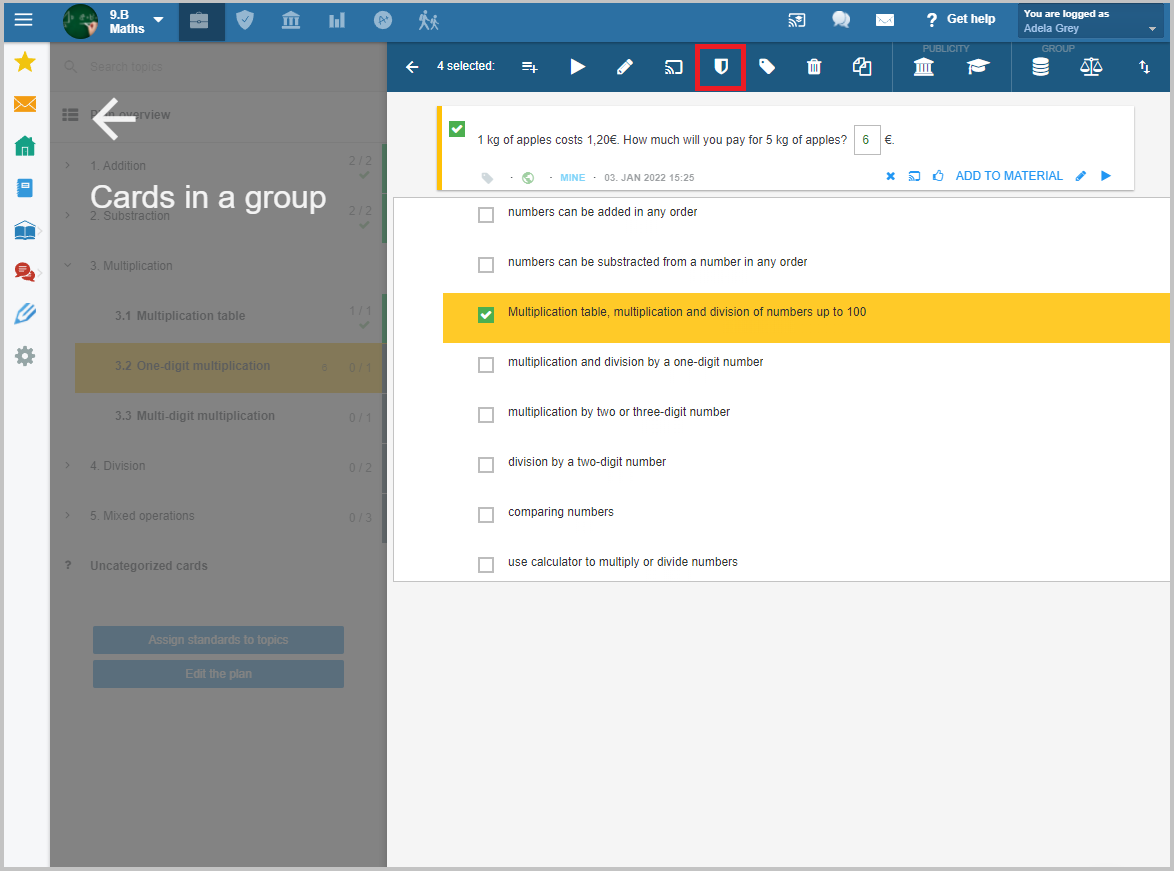The width and height of the screenshot is (1174, 871).
Task: Click the thumbs-up icon on apples card
Action: [x=938, y=176]
